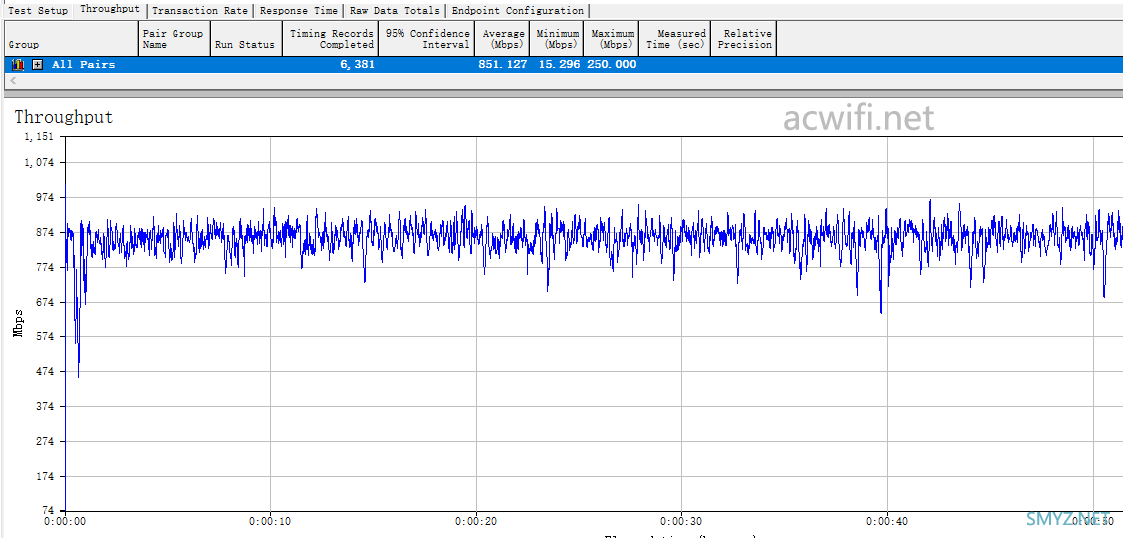Click the 774 y-axis label
The image size is (1123, 538).
coord(45,267)
